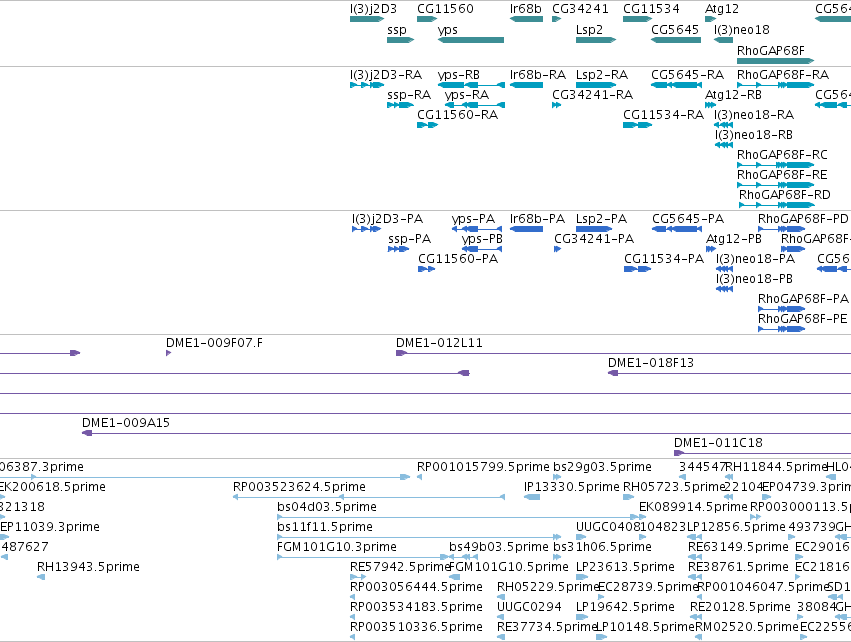Open the yps-PA protein feature

477,229
